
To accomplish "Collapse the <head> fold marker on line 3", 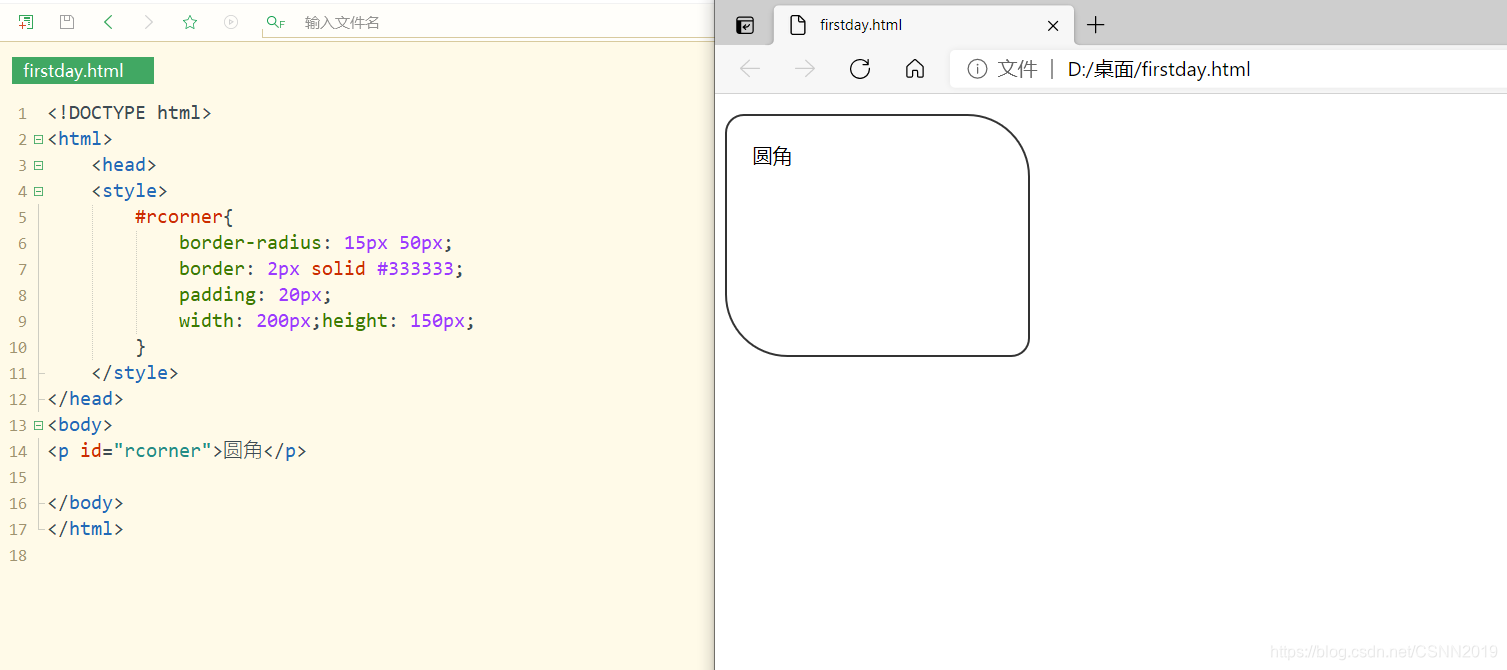I will click(x=38, y=165).
